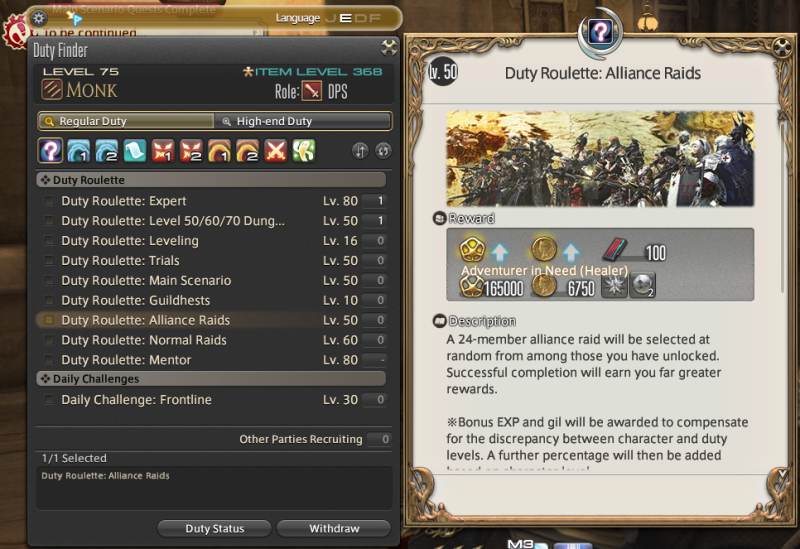Select the Gold Saucer category icon

(x=304, y=151)
